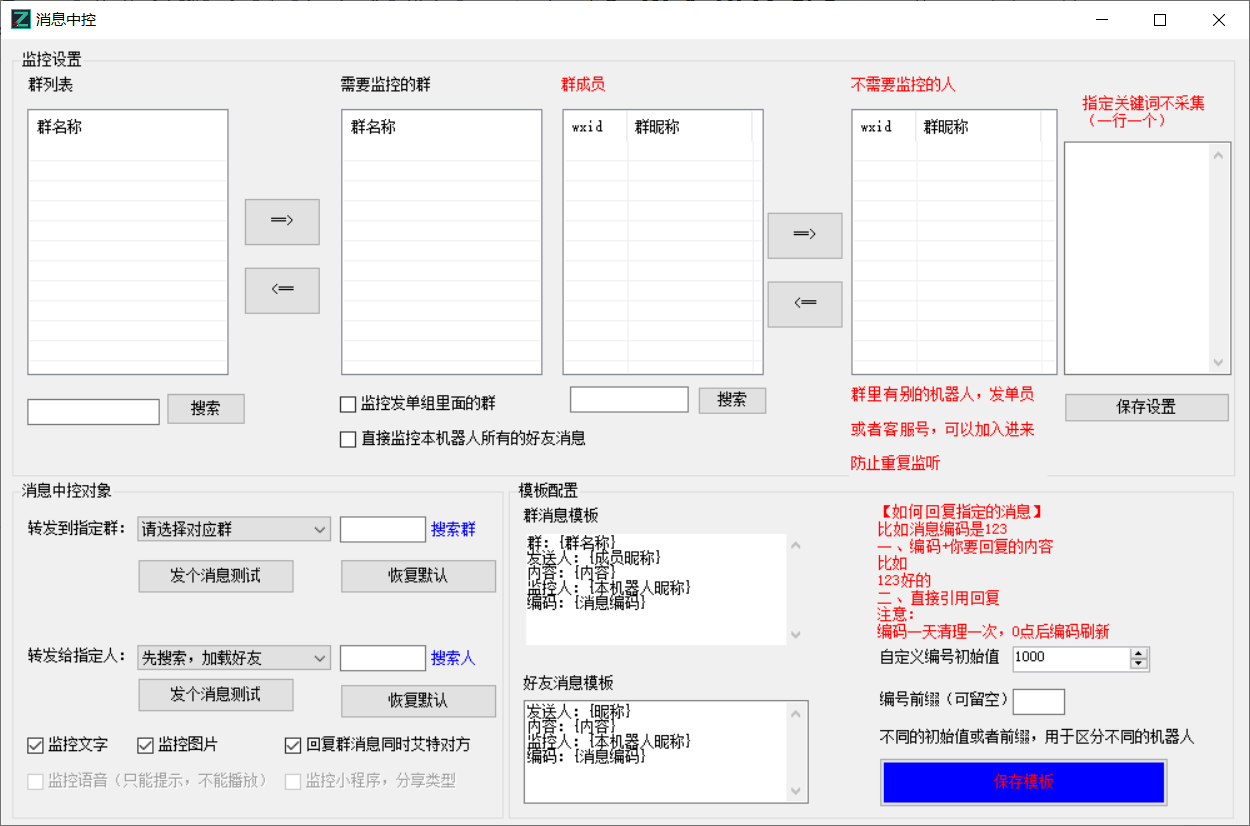Close the 消息中控 window

pyautogui.click(x=1218, y=19)
